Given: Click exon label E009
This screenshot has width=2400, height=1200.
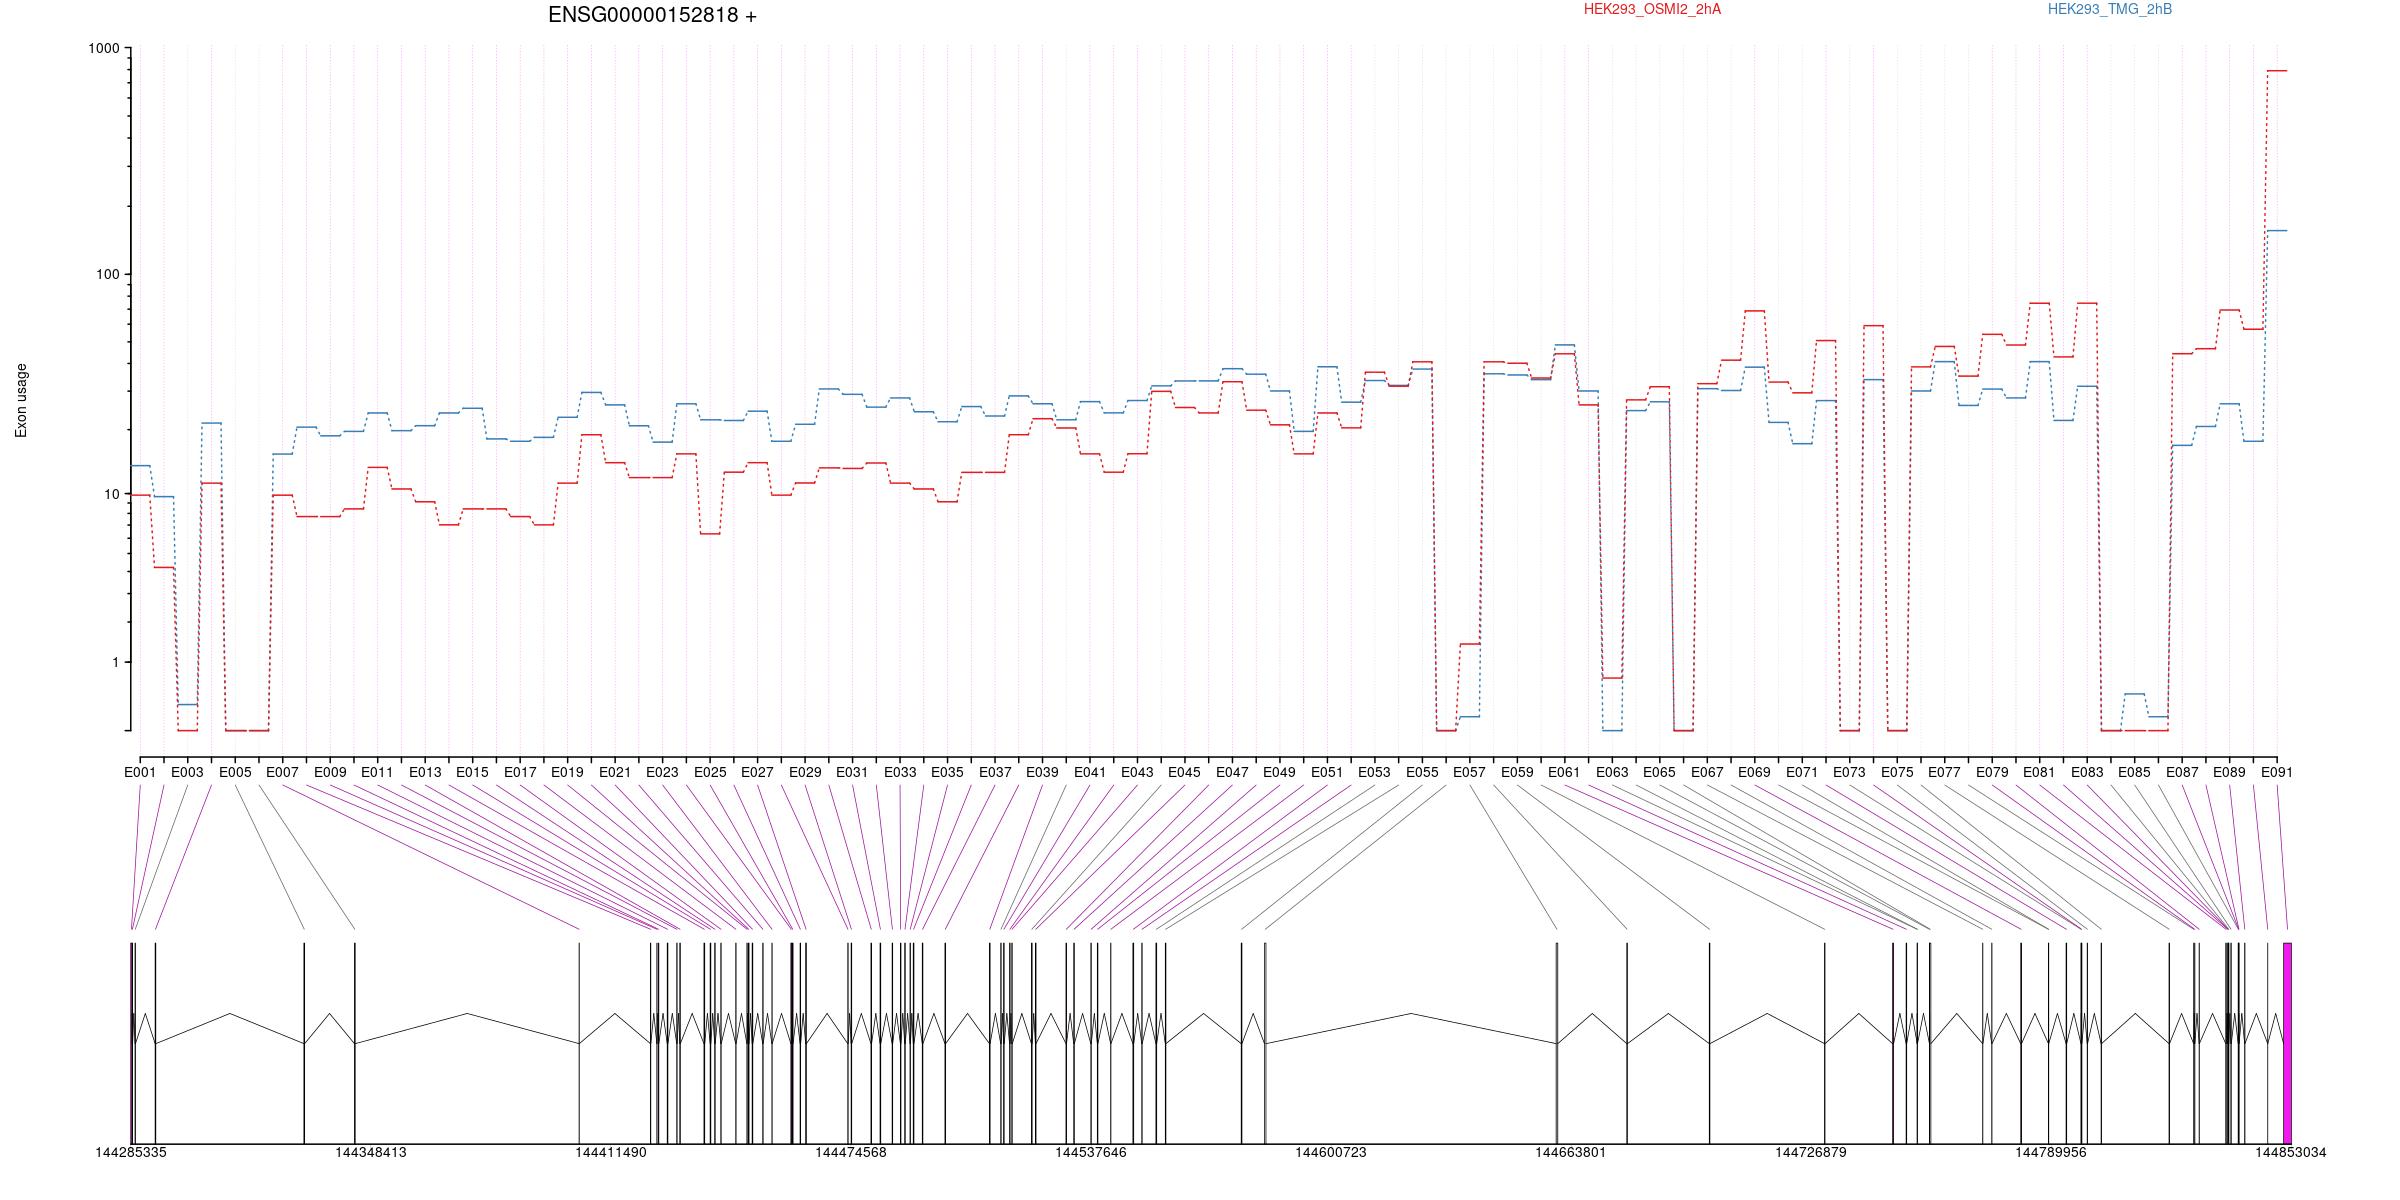Looking at the screenshot, I should pyautogui.click(x=330, y=772).
